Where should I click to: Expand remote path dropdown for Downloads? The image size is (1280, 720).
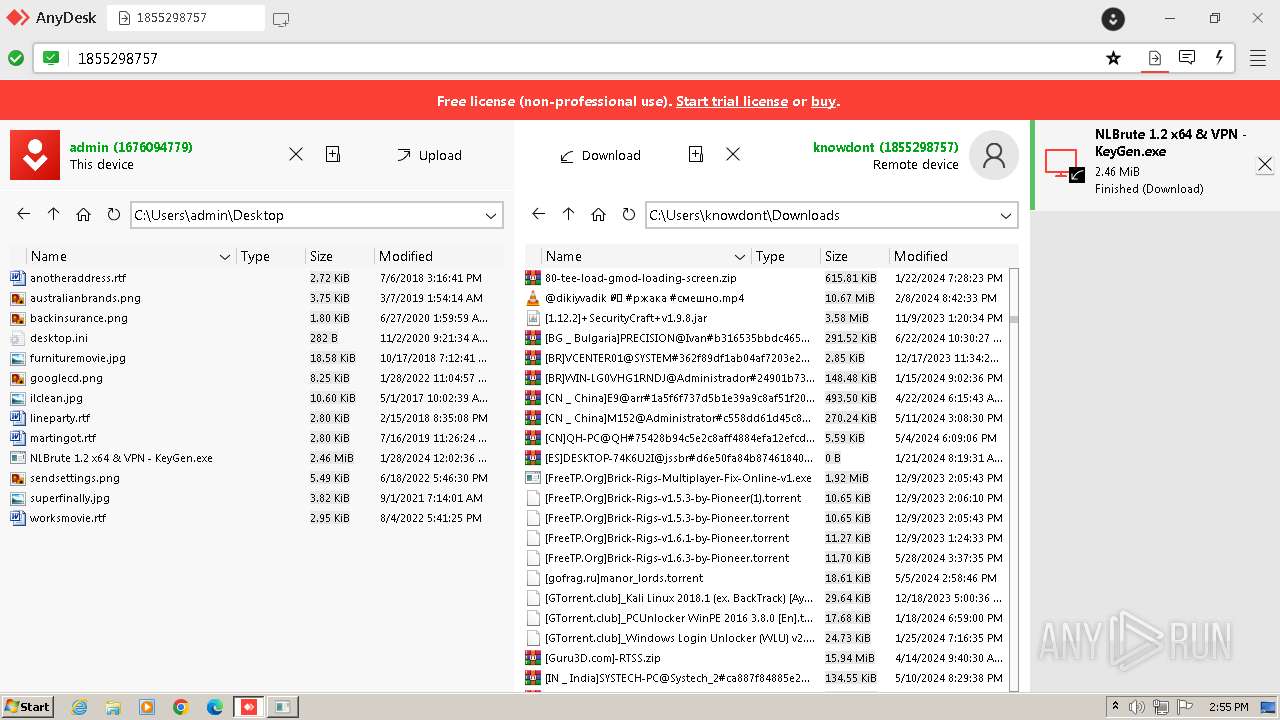click(x=1006, y=215)
